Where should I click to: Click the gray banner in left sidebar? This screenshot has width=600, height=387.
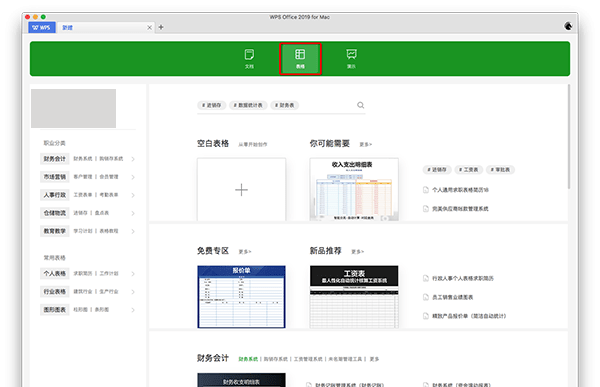coord(73,108)
